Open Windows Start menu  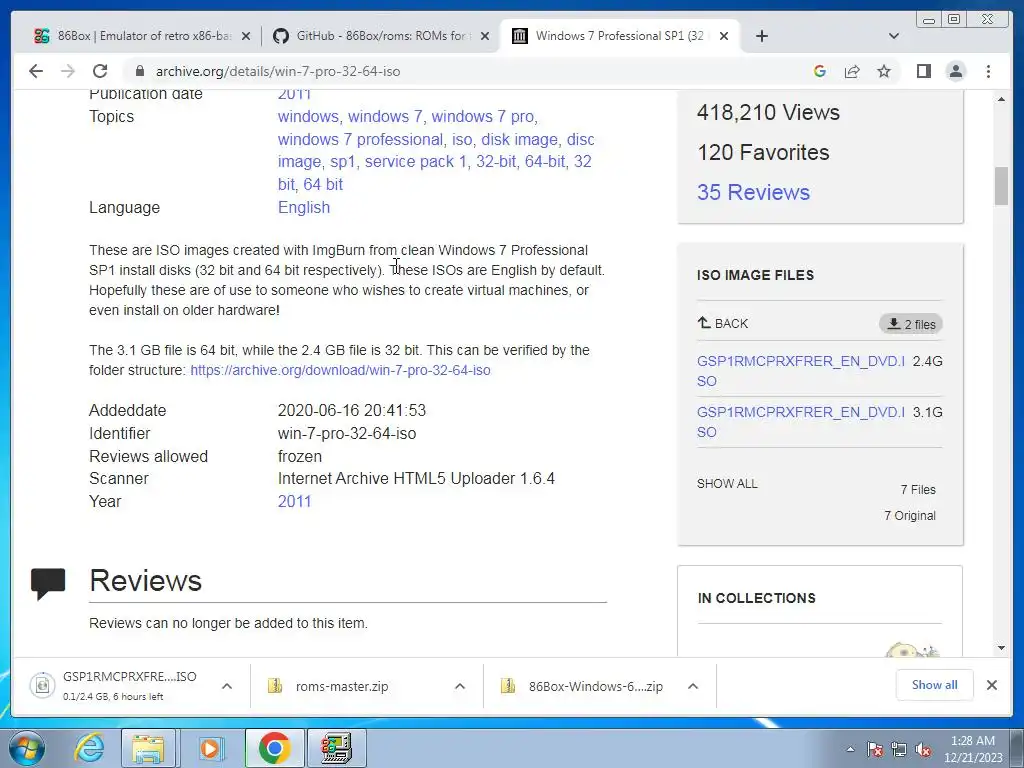(x=27, y=748)
